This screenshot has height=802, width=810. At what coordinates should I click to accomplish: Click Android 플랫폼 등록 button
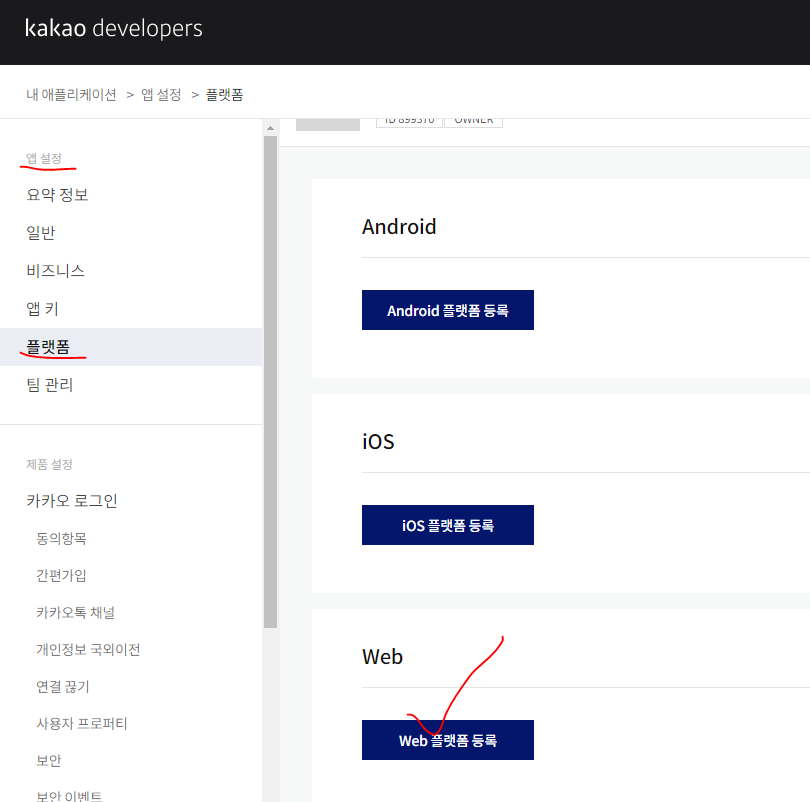click(x=448, y=310)
